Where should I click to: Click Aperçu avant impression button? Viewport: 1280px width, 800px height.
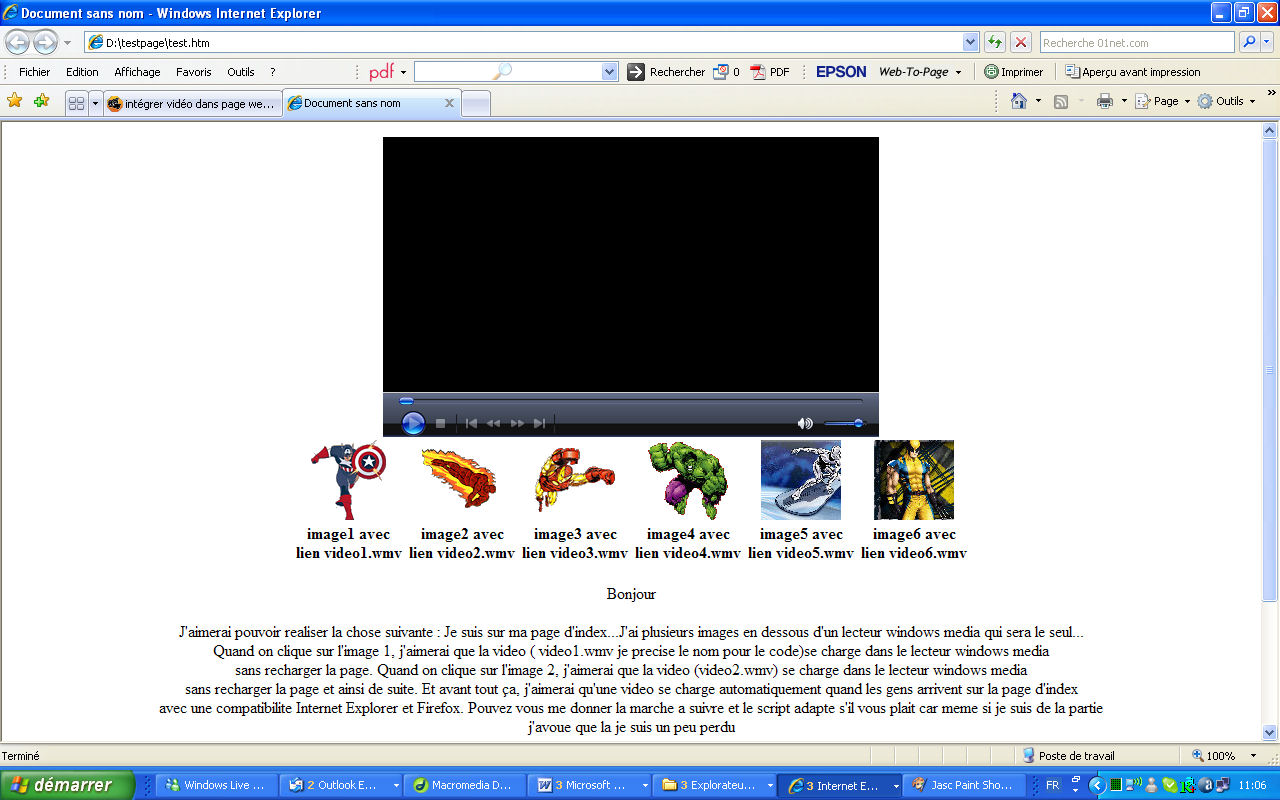point(1132,72)
